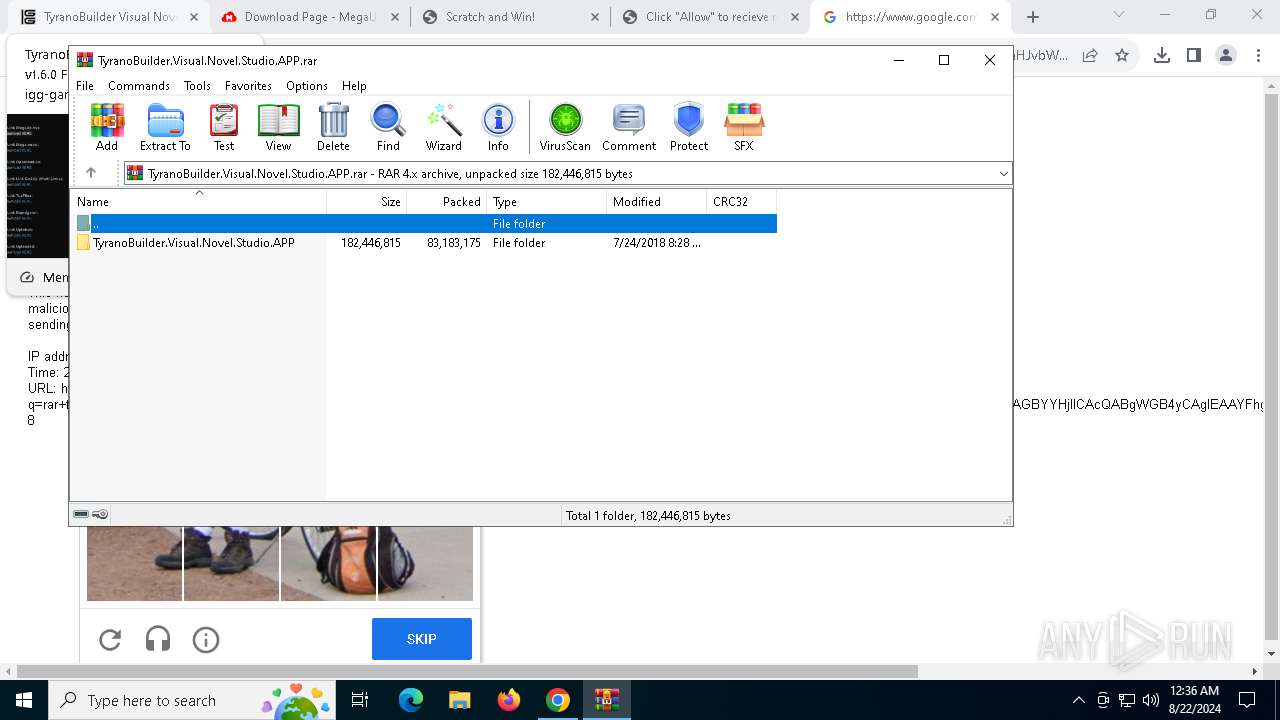Click the Test archive icon

224,127
